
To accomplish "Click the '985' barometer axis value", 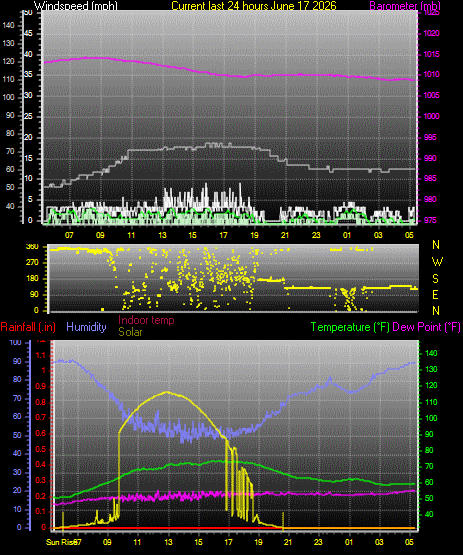I will (x=430, y=178).
